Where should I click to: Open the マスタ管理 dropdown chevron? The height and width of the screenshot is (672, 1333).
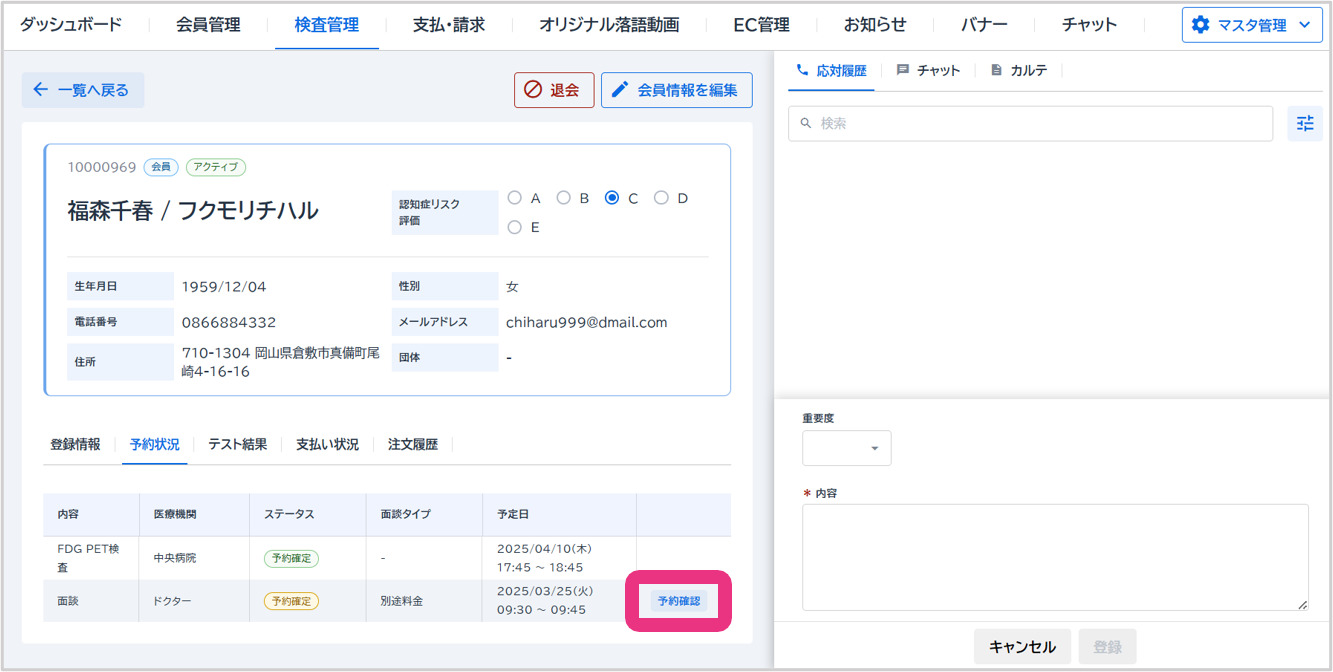pyautogui.click(x=1303, y=25)
